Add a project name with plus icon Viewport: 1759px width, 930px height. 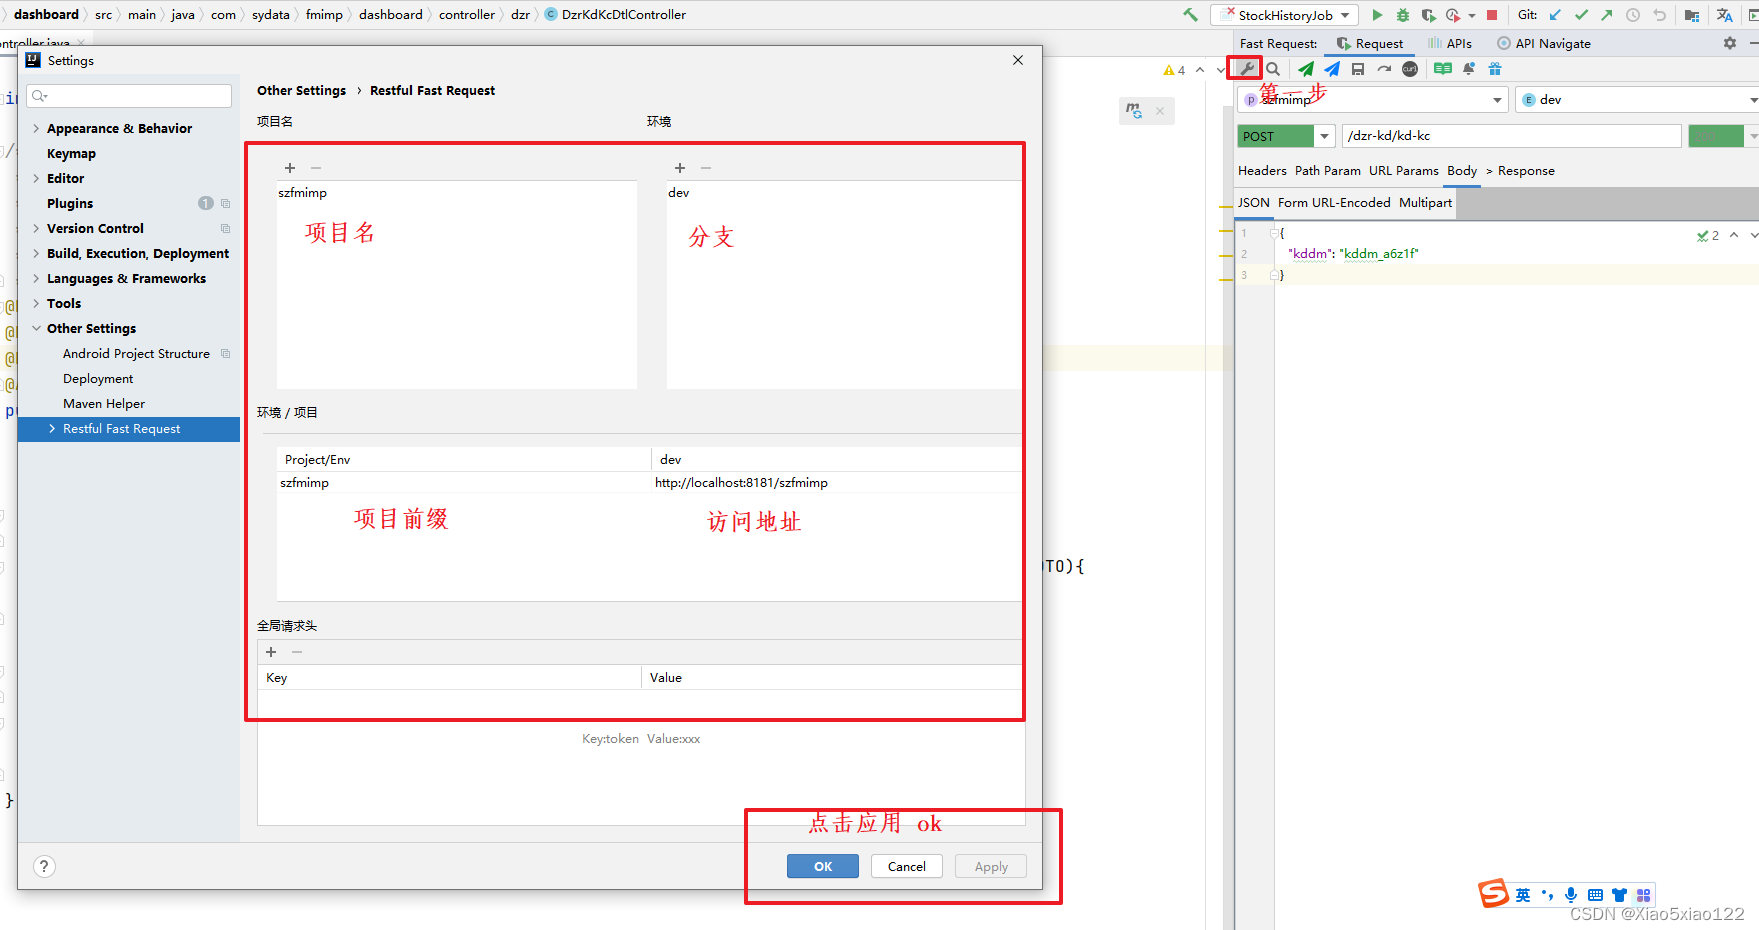[290, 168]
